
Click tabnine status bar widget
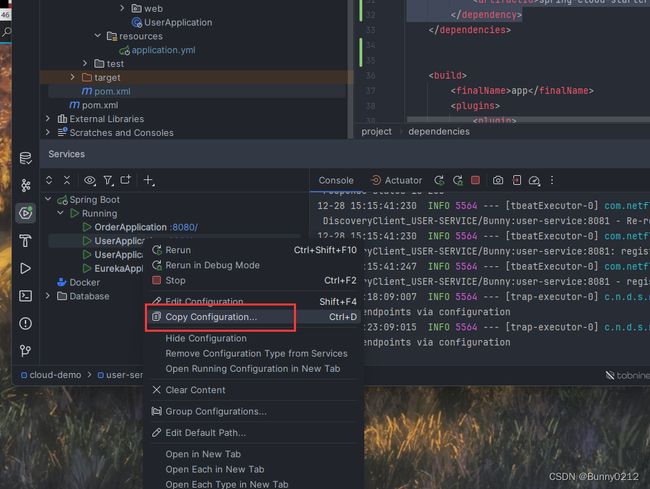(x=627, y=375)
